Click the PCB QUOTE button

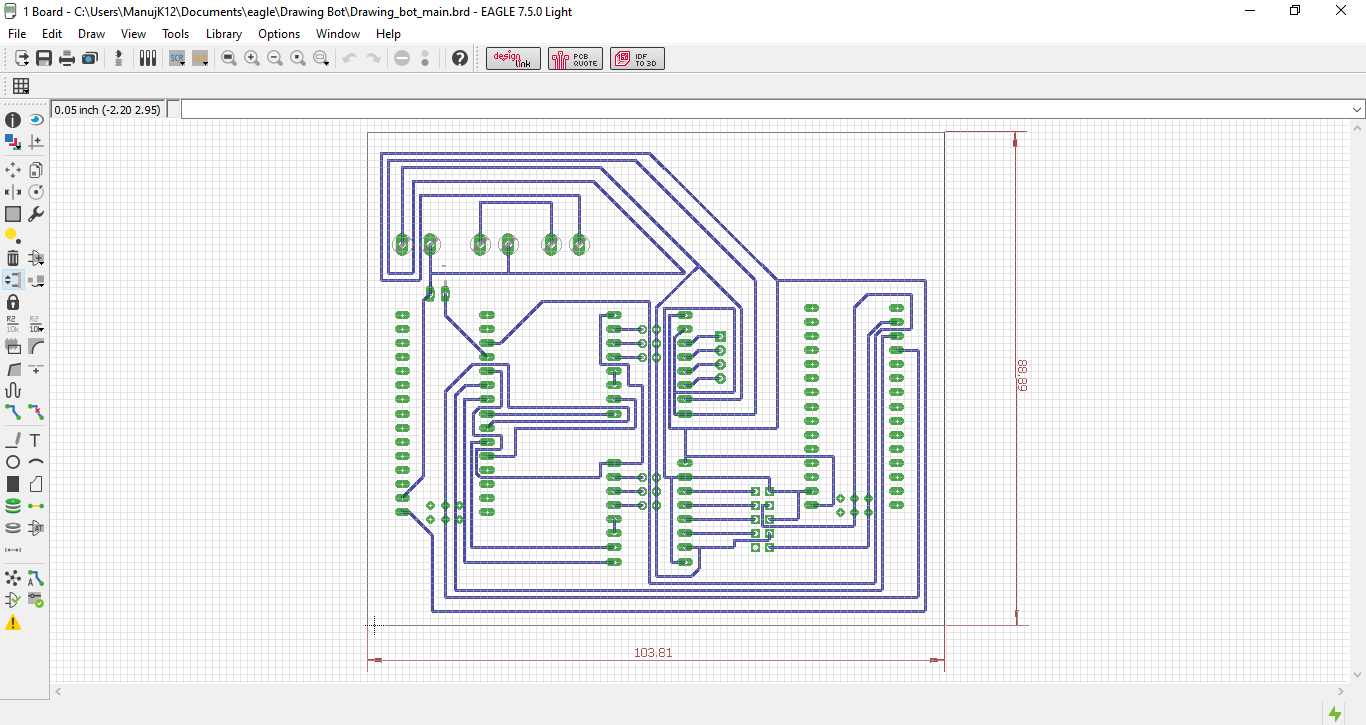pos(575,58)
